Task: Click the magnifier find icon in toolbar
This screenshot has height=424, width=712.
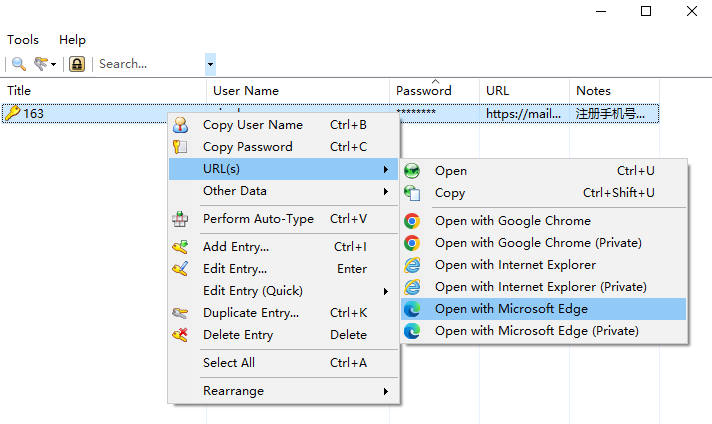Action: point(19,64)
